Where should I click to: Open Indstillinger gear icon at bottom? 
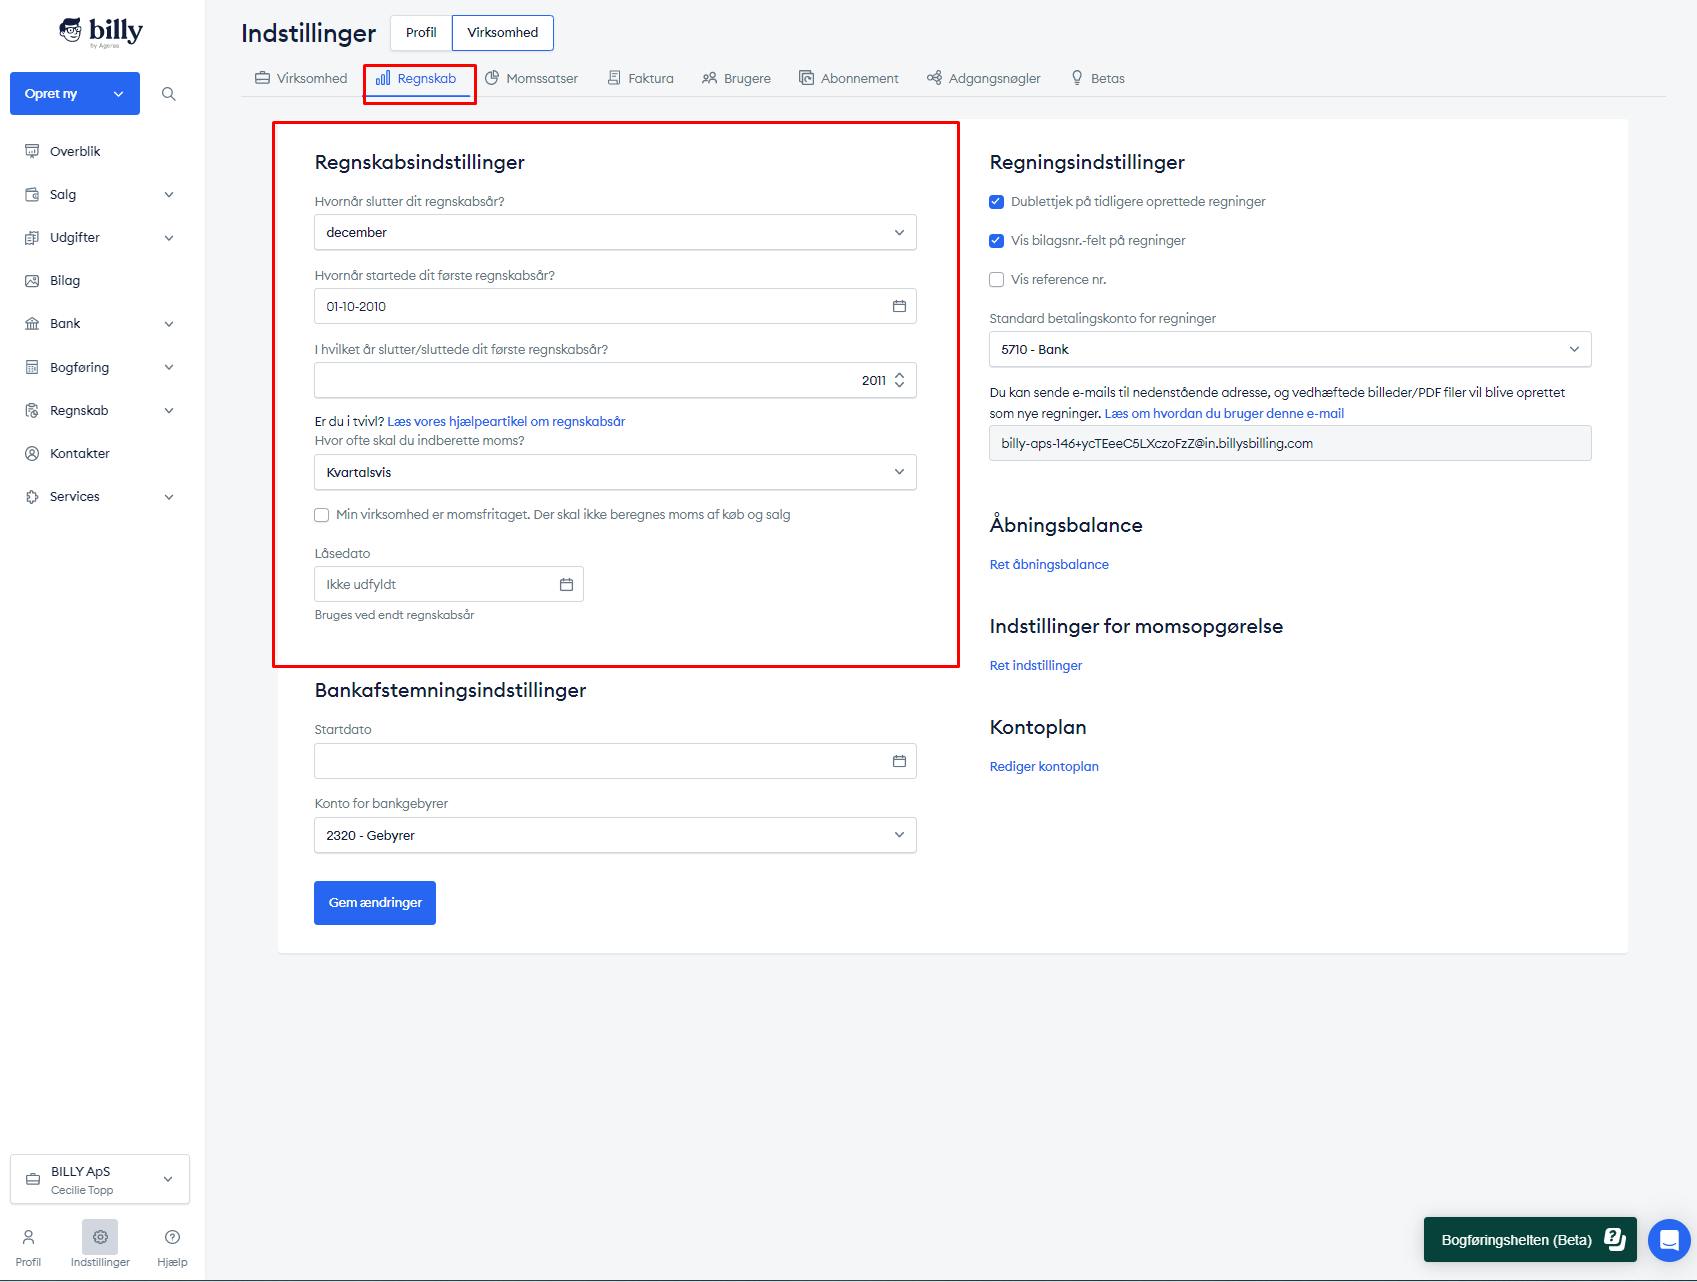coord(100,1237)
